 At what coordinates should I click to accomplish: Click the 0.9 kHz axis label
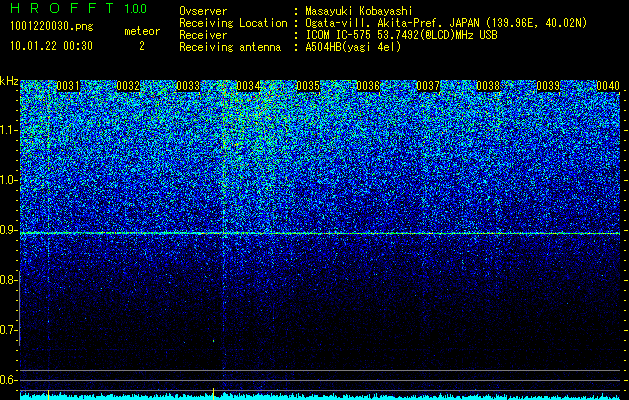(8, 230)
